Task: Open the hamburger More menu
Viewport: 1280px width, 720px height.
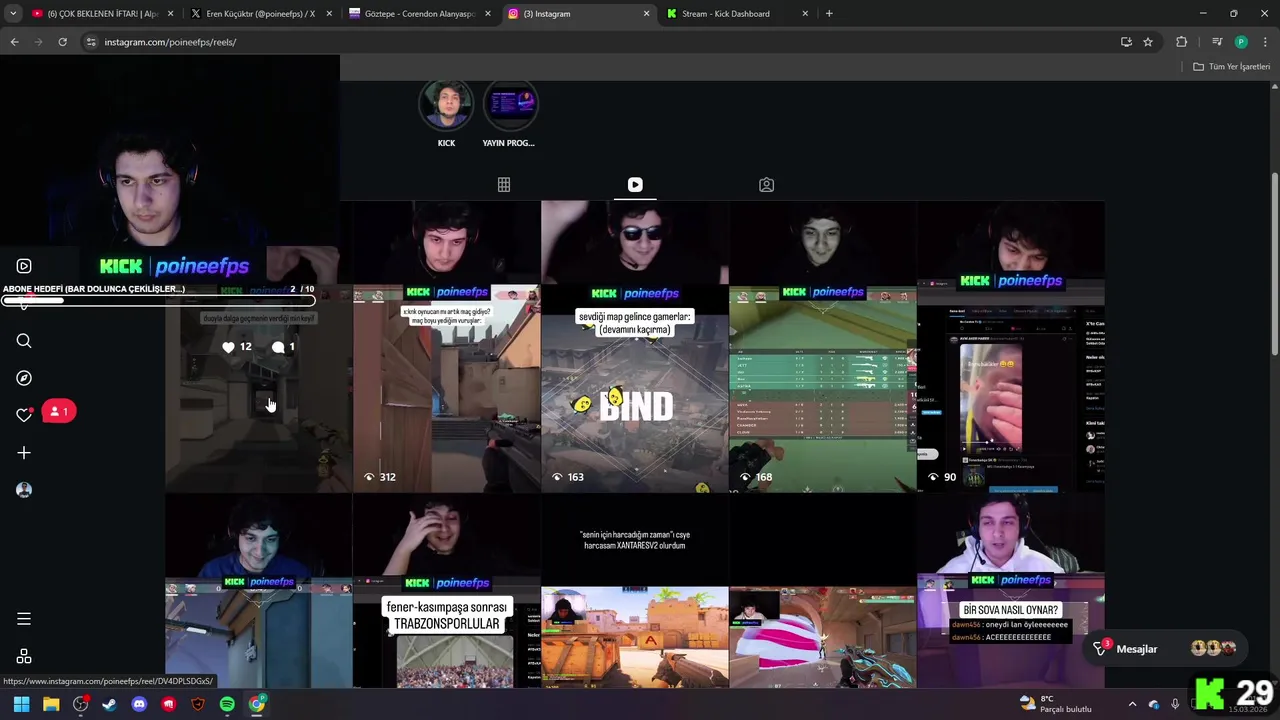Action: point(24,619)
